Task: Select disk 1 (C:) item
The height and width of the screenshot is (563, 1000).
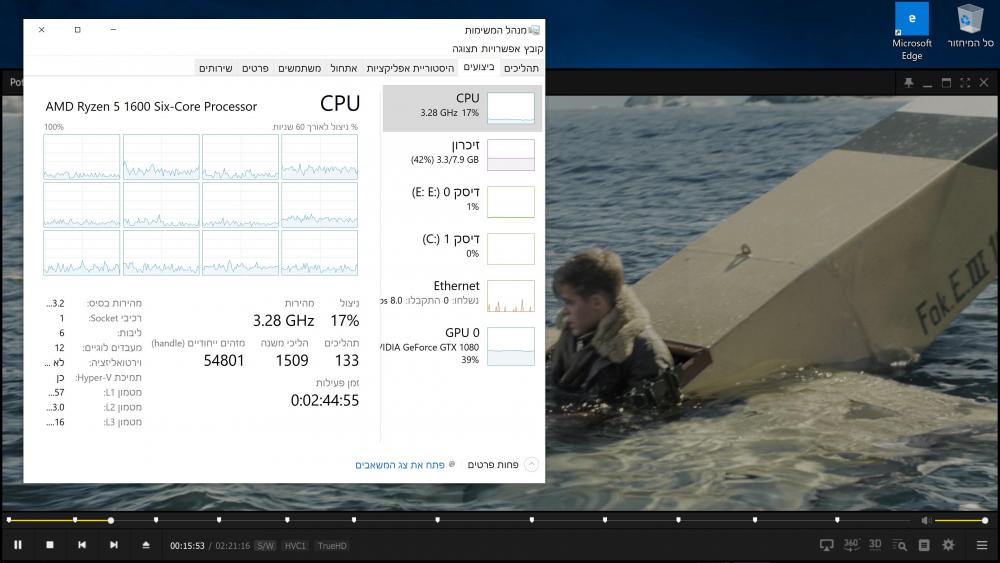Action: [x=462, y=249]
